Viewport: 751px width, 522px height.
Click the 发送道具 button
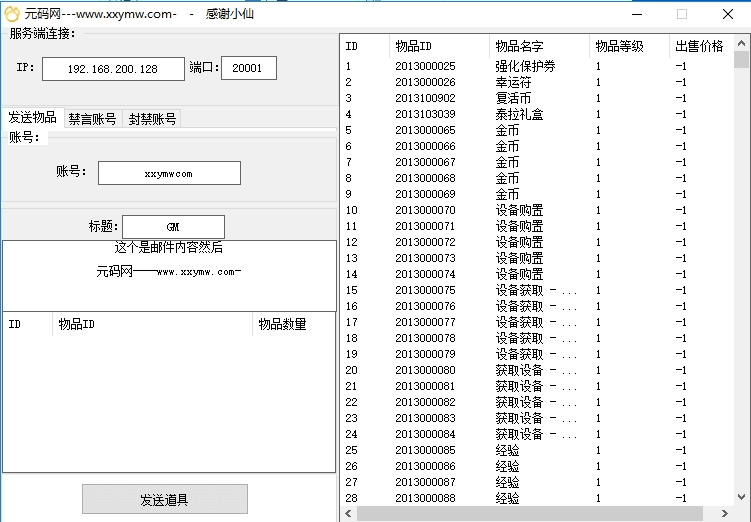click(x=165, y=499)
